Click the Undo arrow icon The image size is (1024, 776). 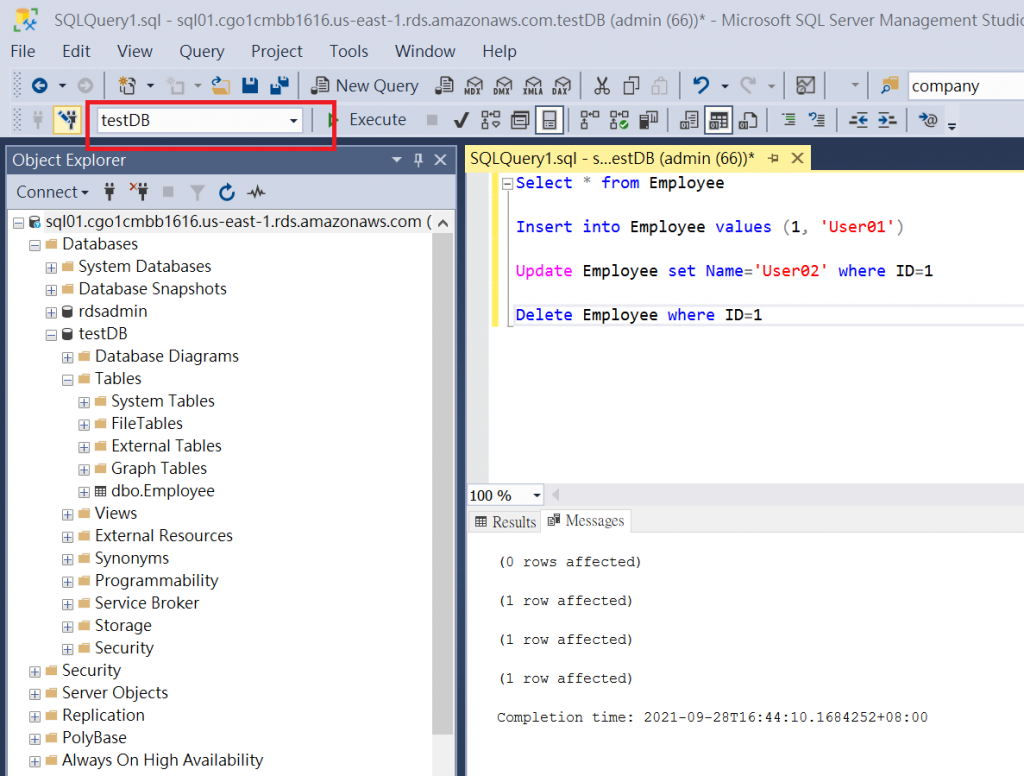(701, 86)
